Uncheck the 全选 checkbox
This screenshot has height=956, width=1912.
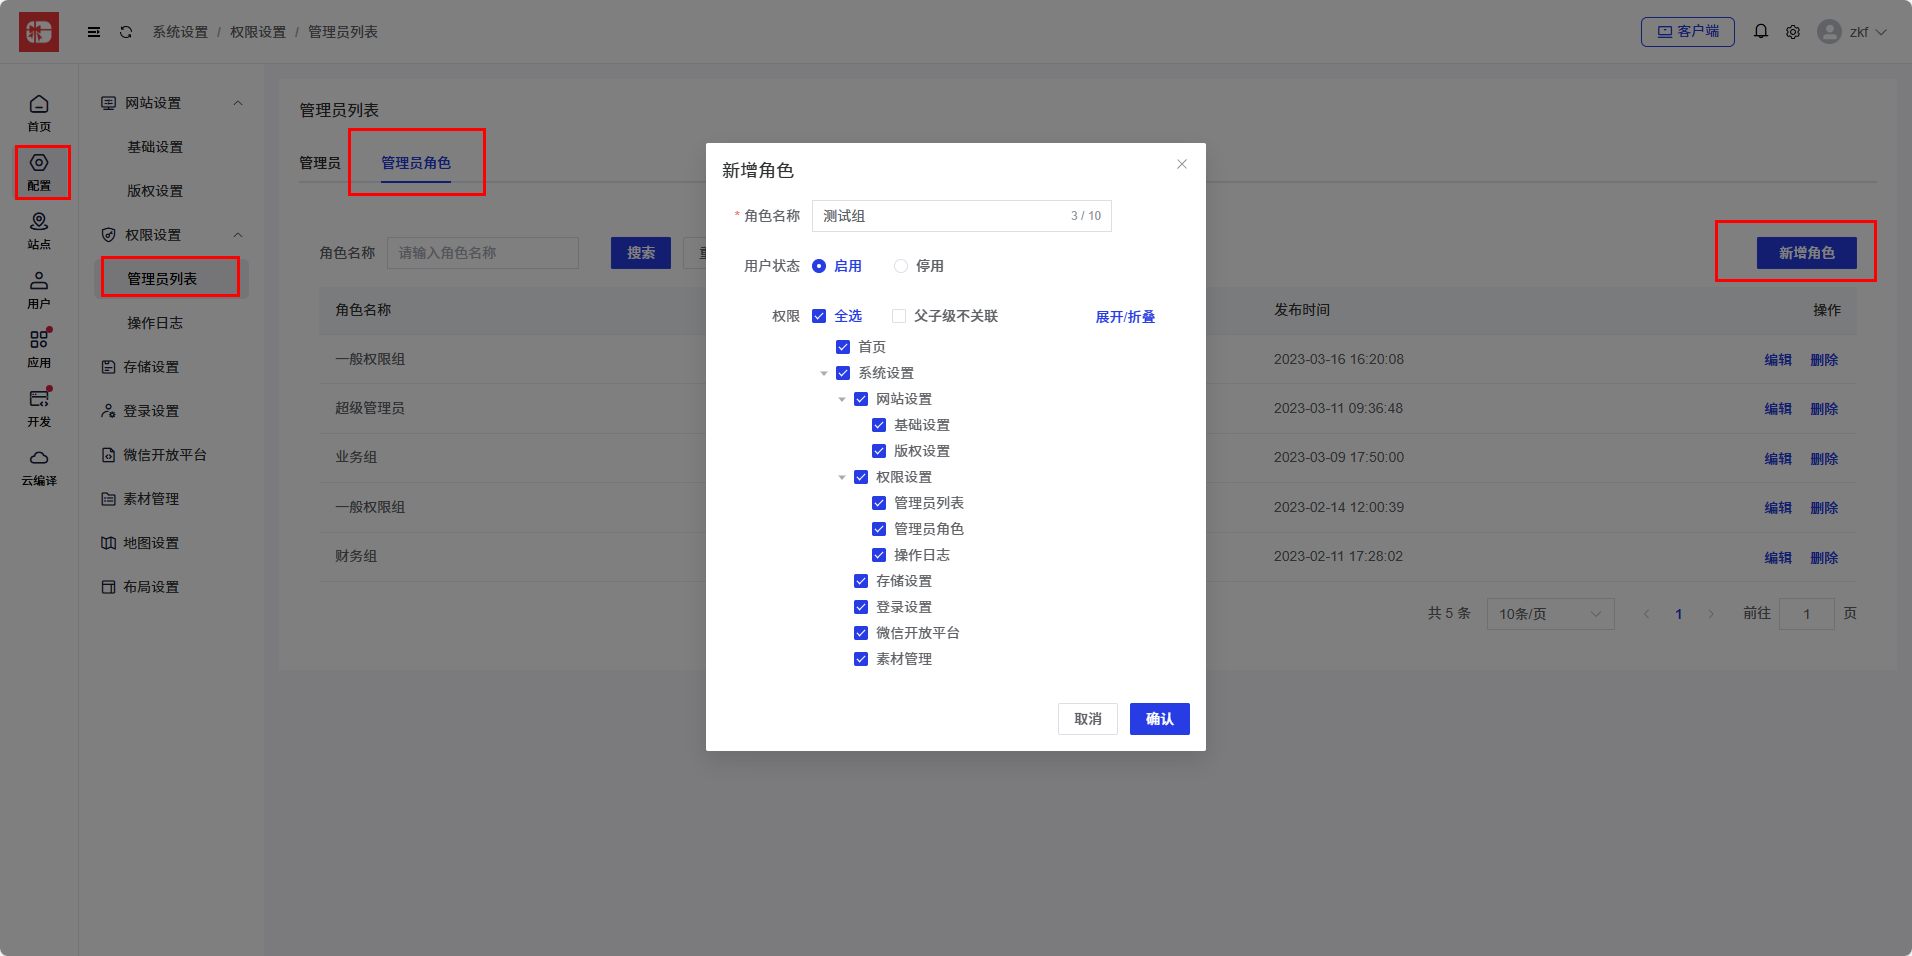pyautogui.click(x=819, y=316)
